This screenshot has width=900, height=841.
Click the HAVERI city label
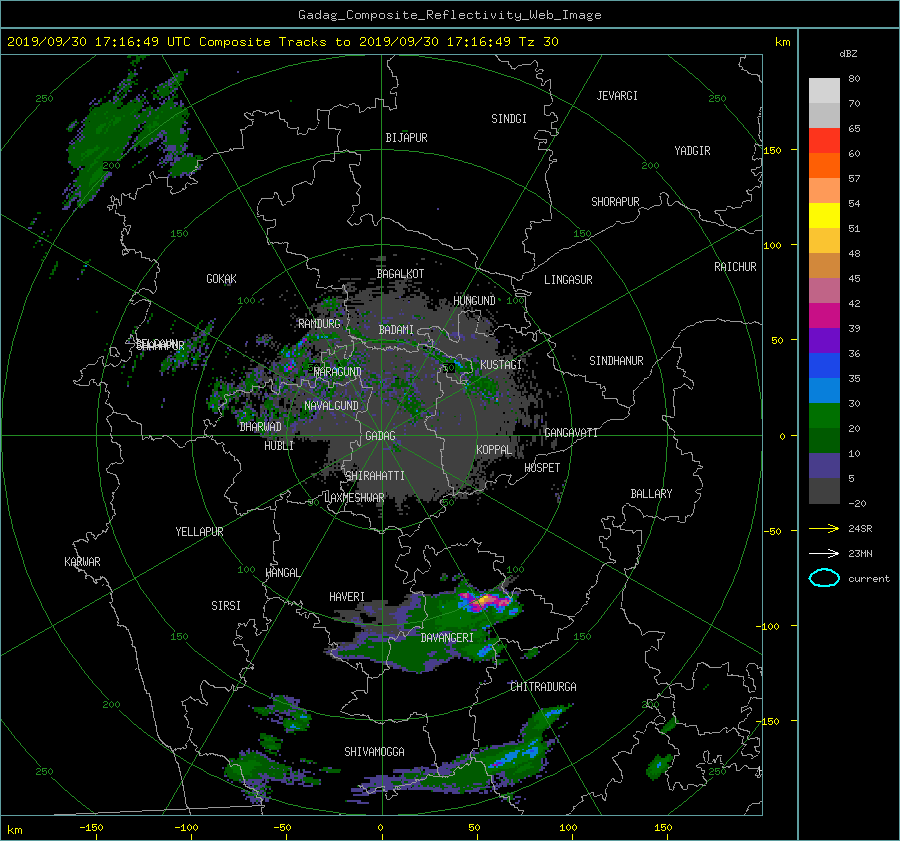[347, 597]
